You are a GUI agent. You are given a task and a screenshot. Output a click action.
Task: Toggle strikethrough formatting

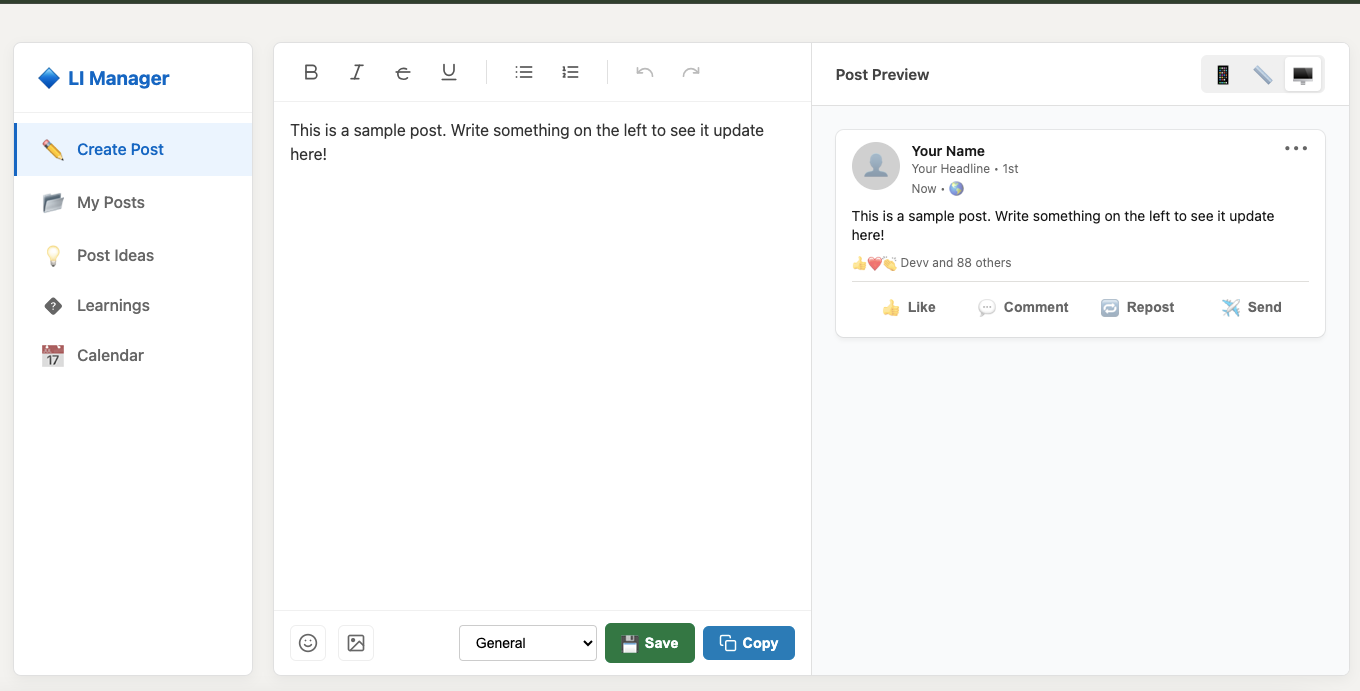(x=403, y=72)
